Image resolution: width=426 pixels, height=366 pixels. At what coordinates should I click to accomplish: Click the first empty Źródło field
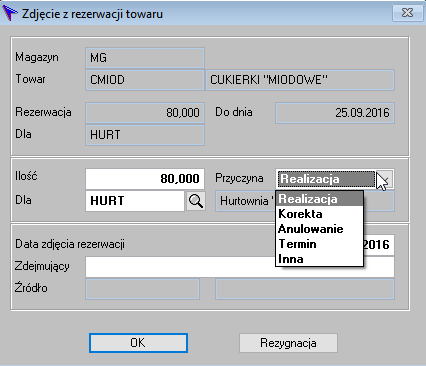click(143, 289)
